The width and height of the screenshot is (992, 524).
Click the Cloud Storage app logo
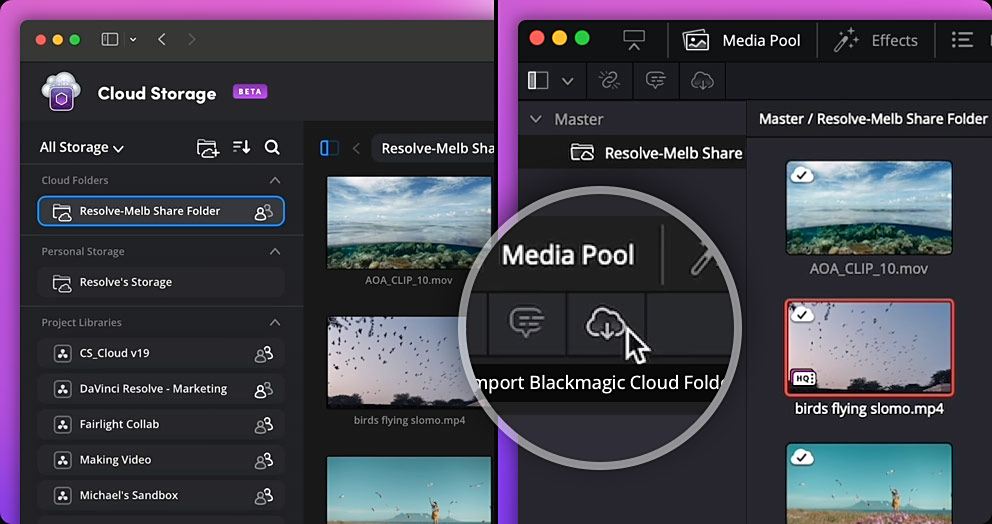click(x=61, y=92)
